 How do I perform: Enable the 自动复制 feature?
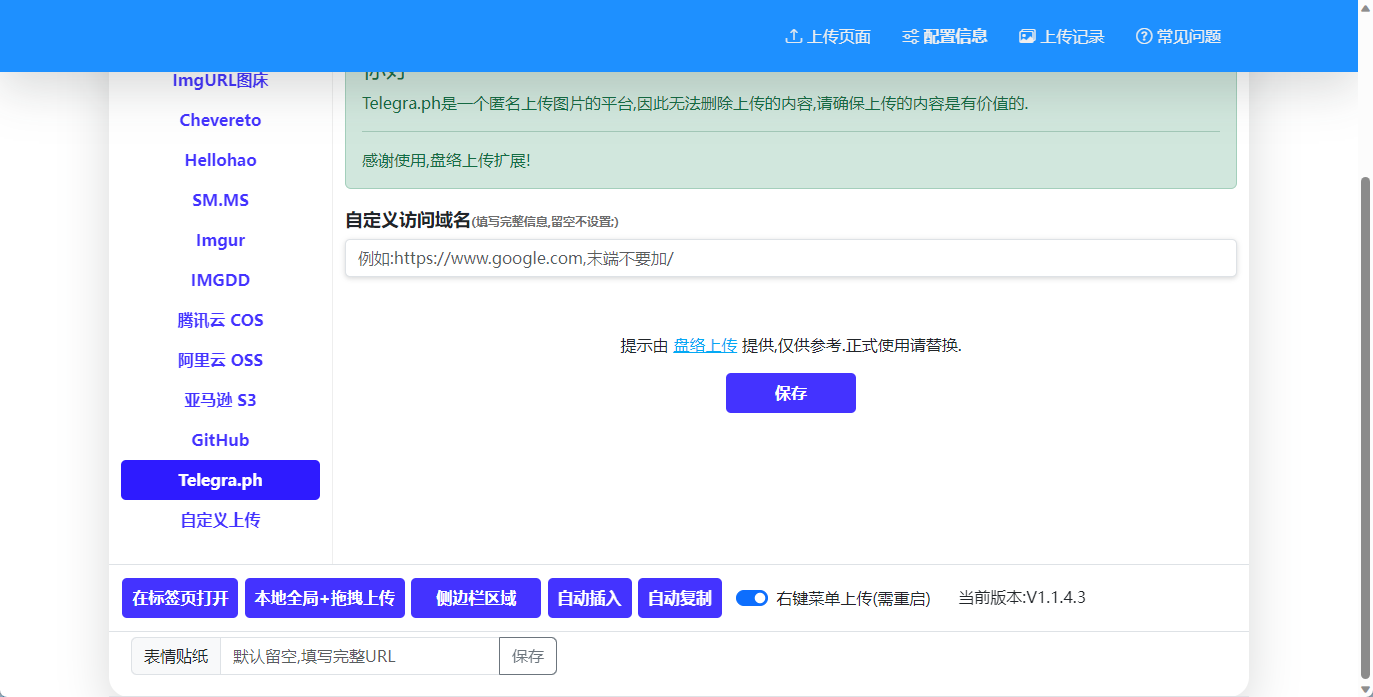(679, 598)
